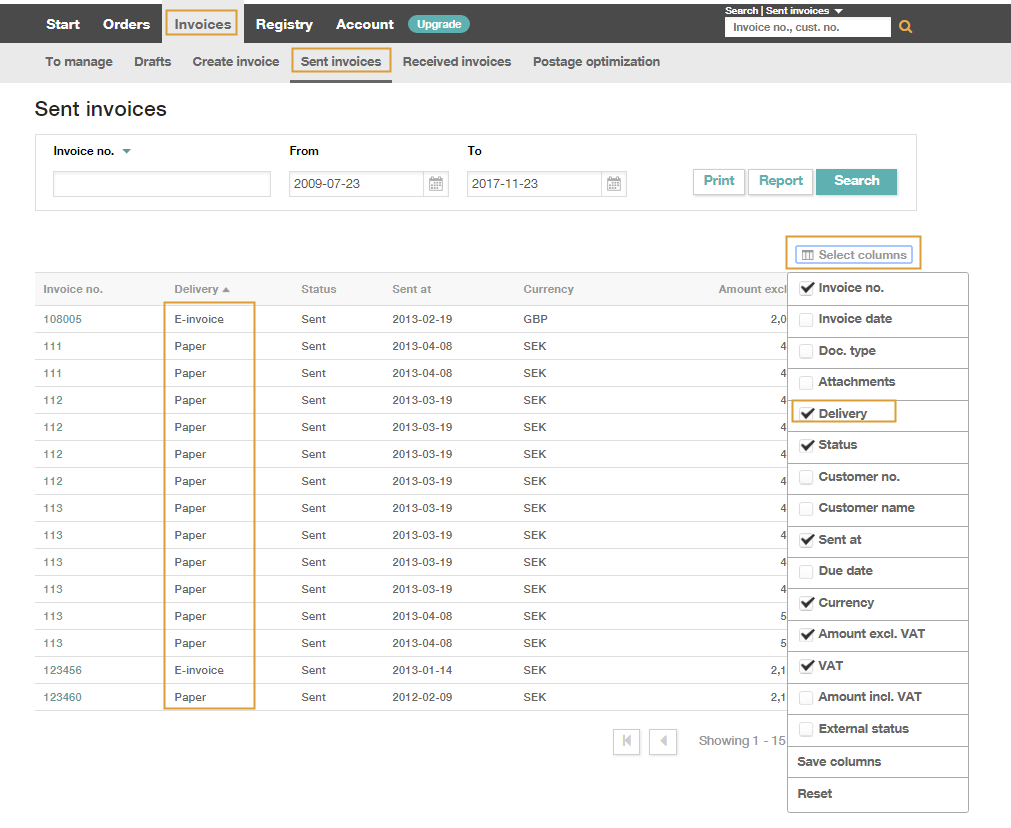Open invoice 123456 link
Image resolution: width=1011 pixels, height=828 pixels.
(x=63, y=670)
